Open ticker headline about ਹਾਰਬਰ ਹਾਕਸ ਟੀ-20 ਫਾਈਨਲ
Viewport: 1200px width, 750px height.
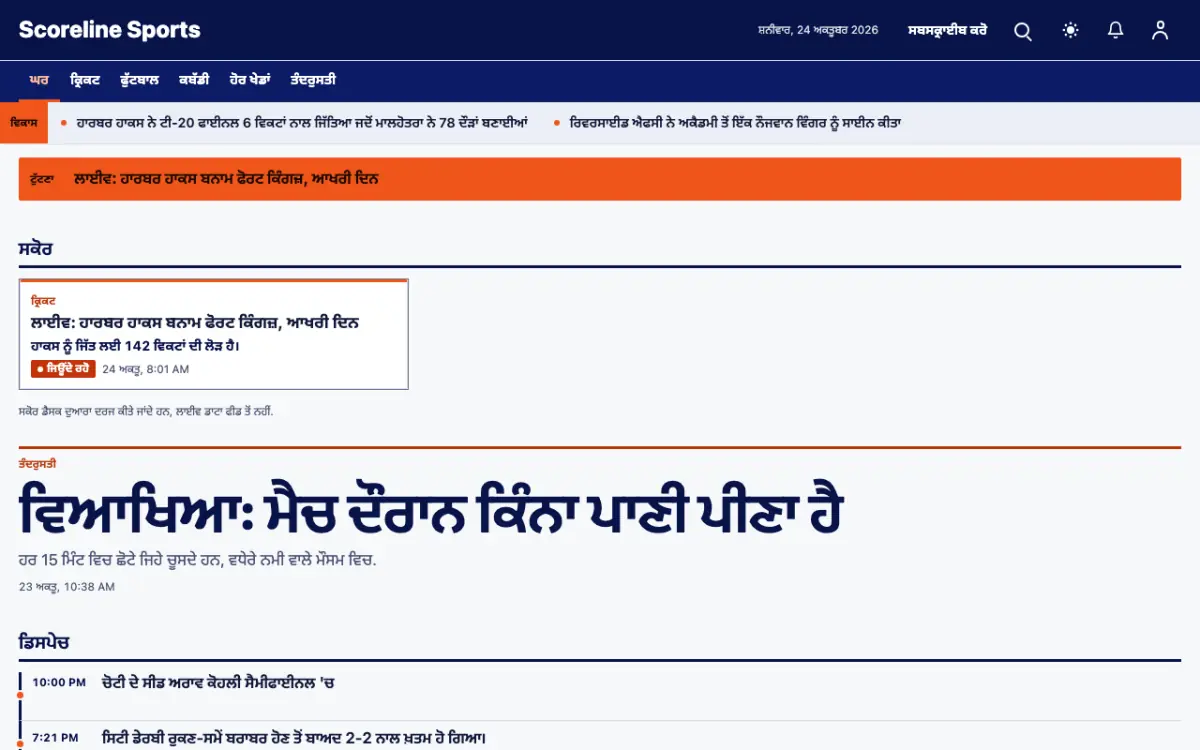coord(302,123)
